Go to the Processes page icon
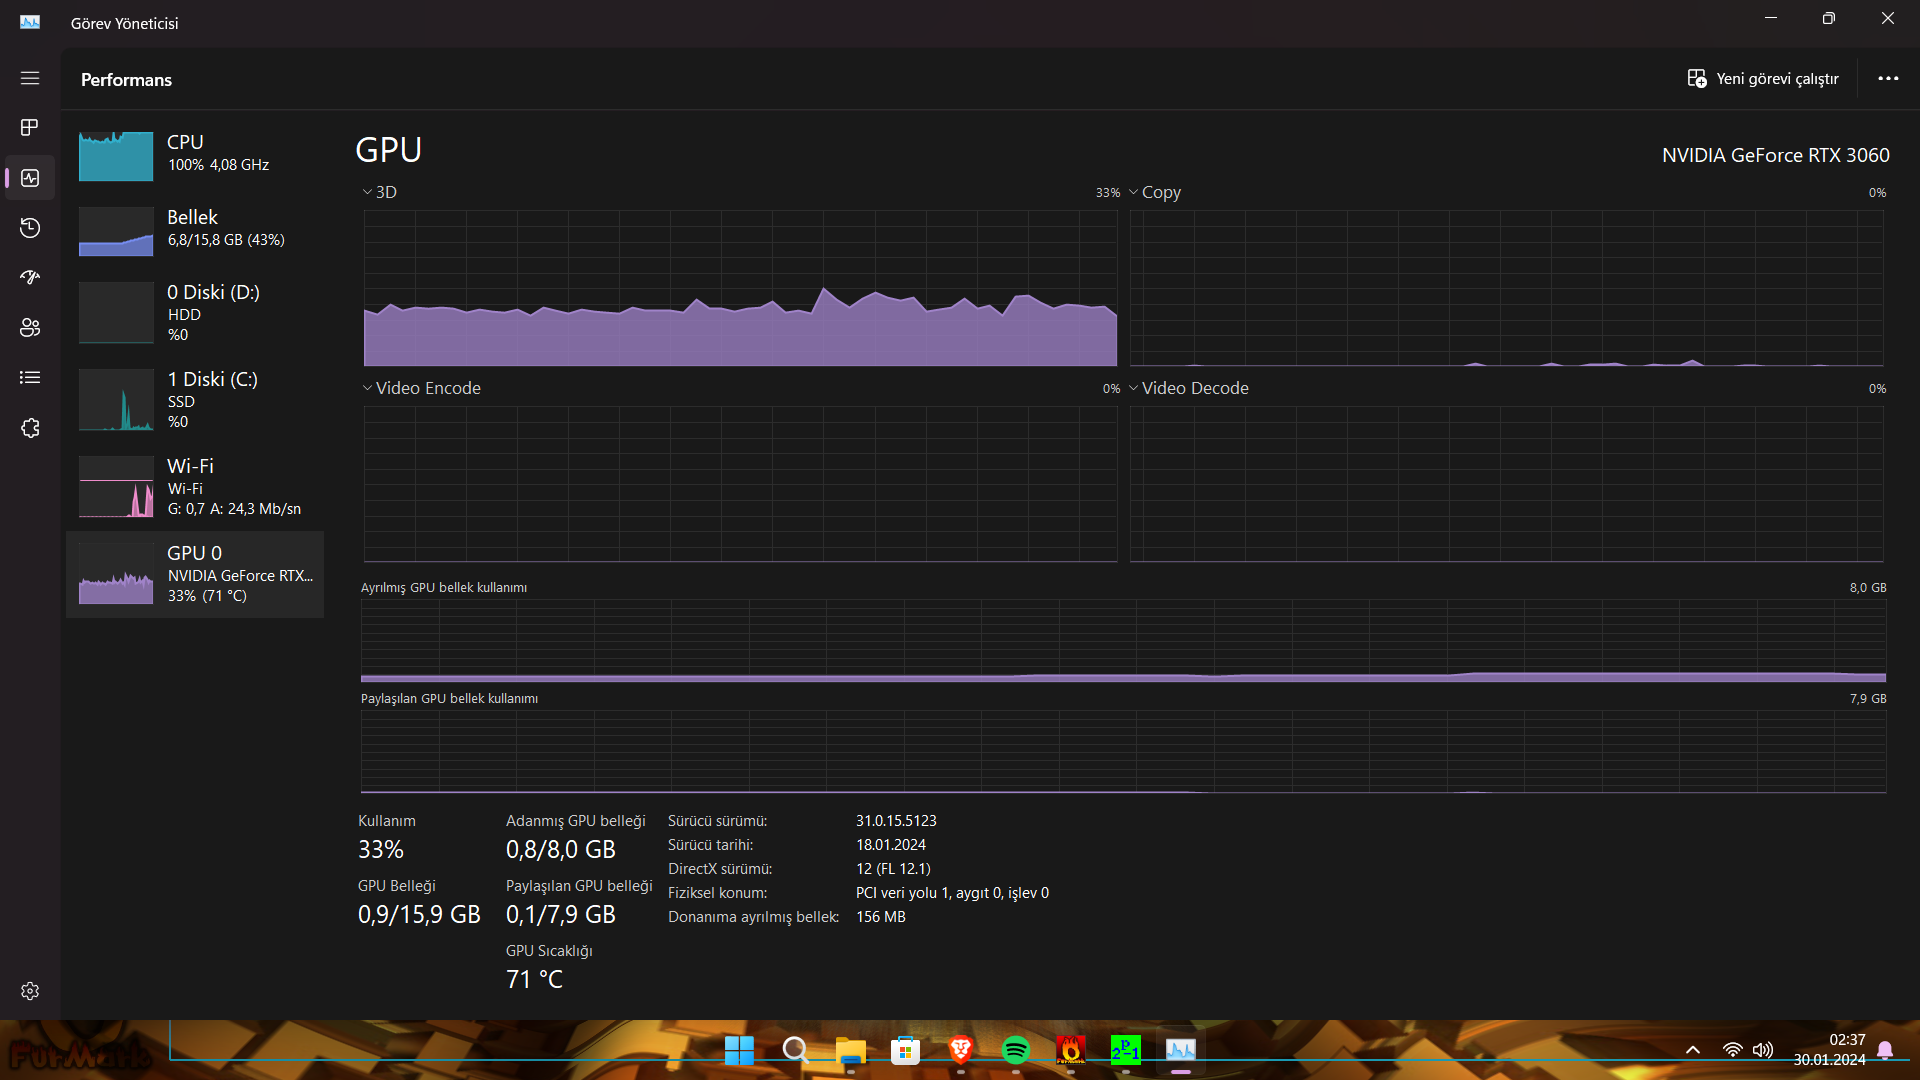This screenshot has height=1080, width=1920. 30,127
